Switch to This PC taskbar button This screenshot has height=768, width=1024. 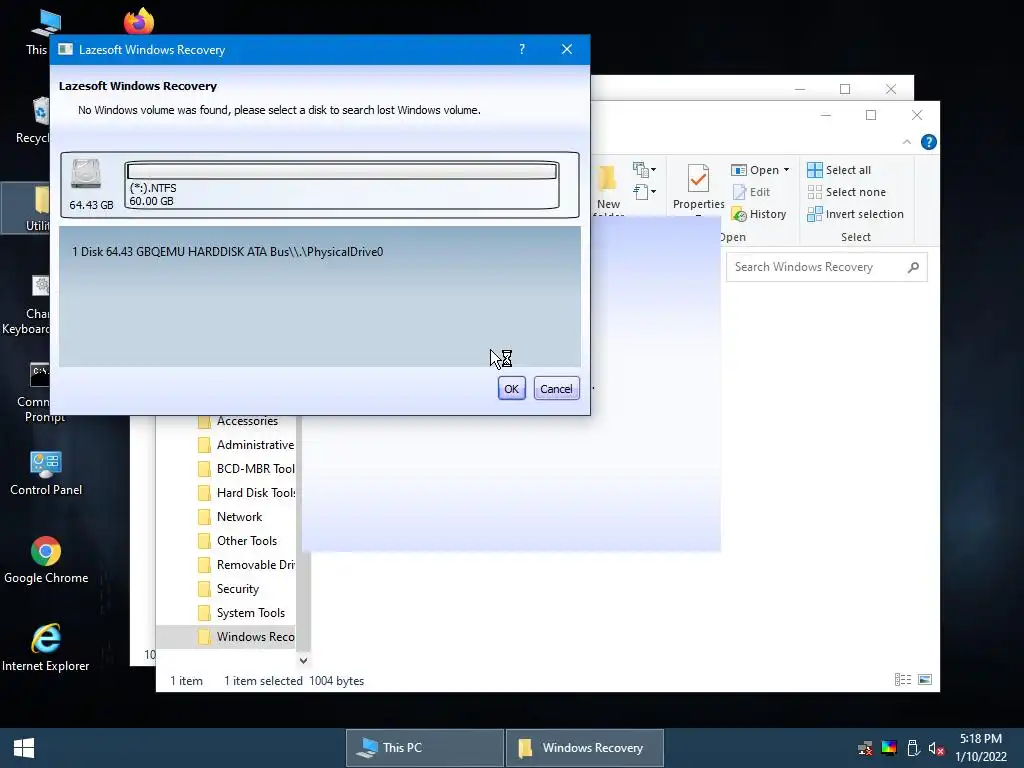[424, 748]
